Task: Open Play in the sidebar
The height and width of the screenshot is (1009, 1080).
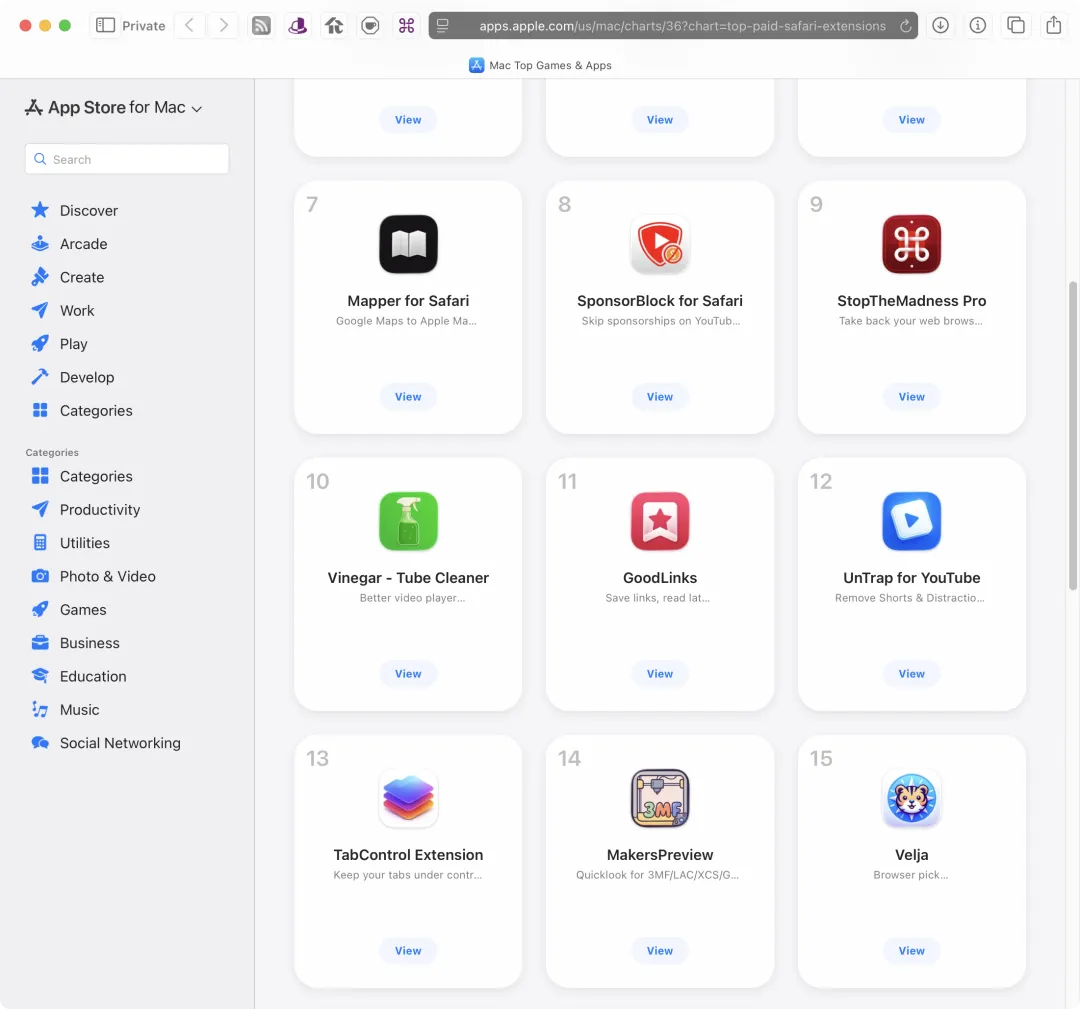Action: coord(59,344)
